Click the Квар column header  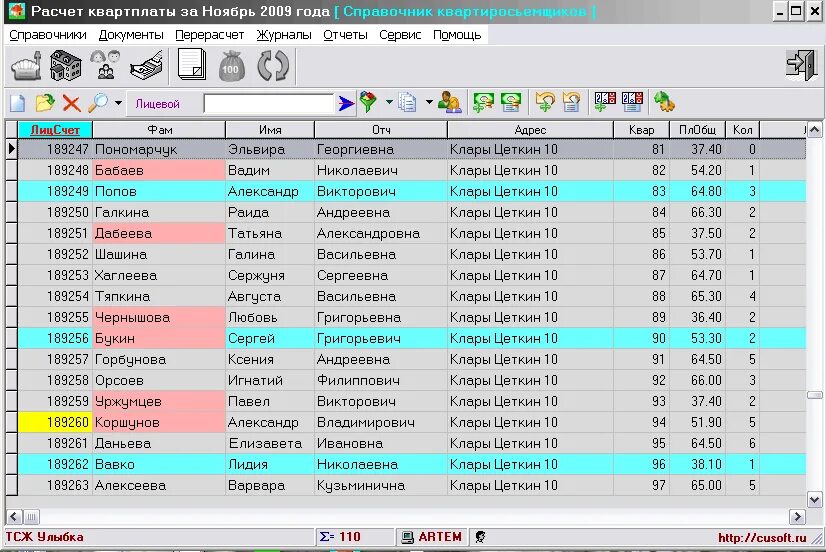pyautogui.click(x=641, y=130)
